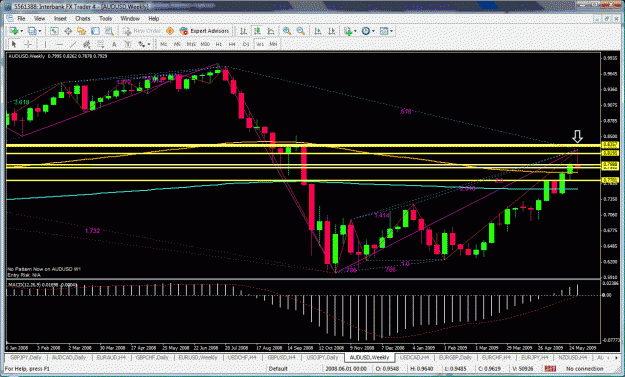Expand the Profiles dropdown arrow
This screenshot has height=377, width=625.
(39, 31)
